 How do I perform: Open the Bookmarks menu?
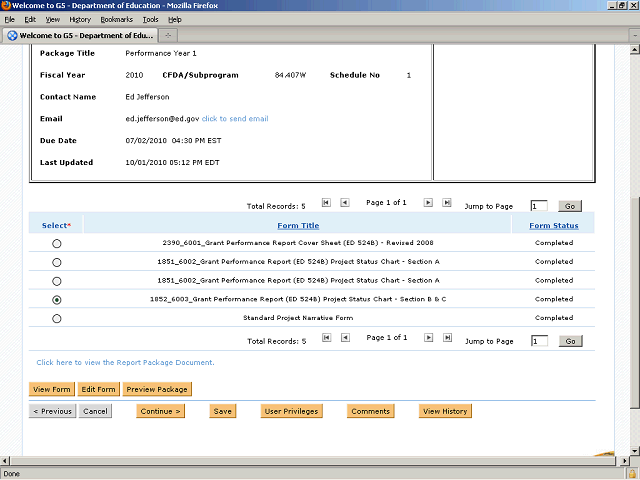(x=116, y=19)
